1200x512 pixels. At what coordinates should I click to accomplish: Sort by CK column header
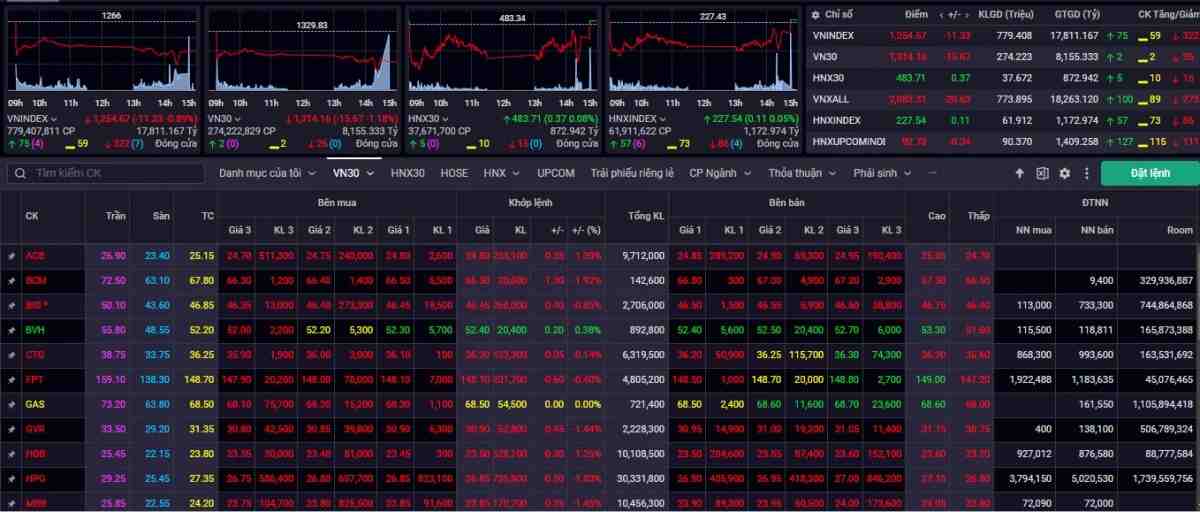pos(32,215)
